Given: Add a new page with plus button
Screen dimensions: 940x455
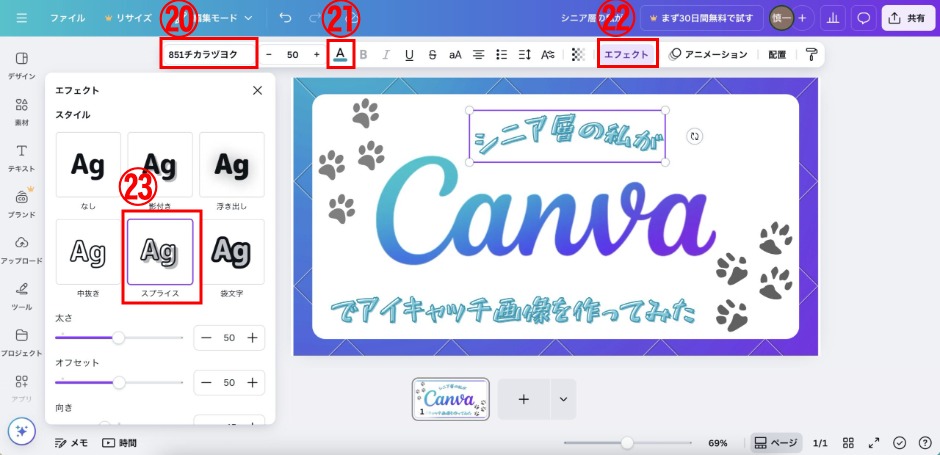Looking at the screenshot, I should coord(523,399).
